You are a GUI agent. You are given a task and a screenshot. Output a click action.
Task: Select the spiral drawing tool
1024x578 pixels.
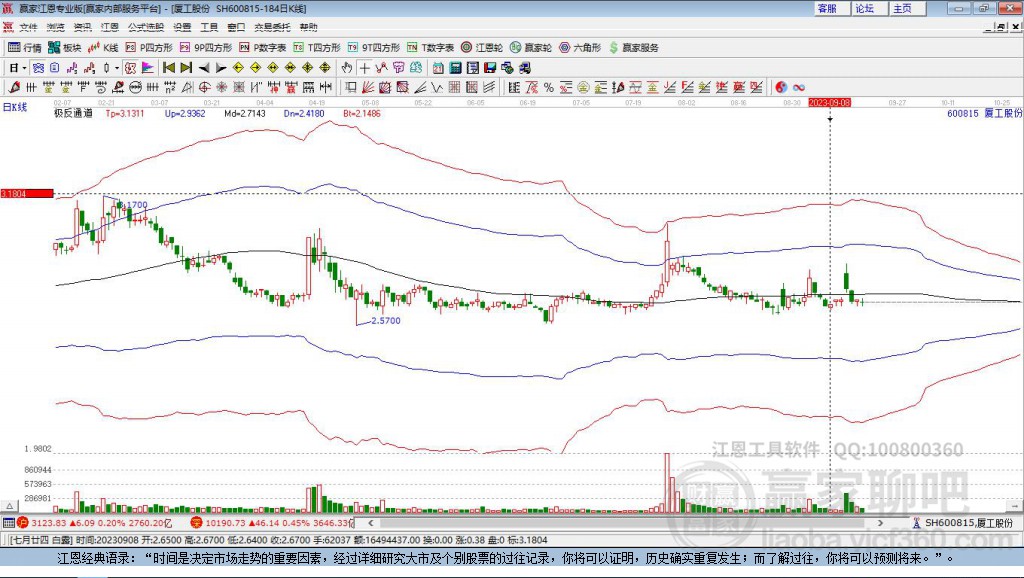101,87
